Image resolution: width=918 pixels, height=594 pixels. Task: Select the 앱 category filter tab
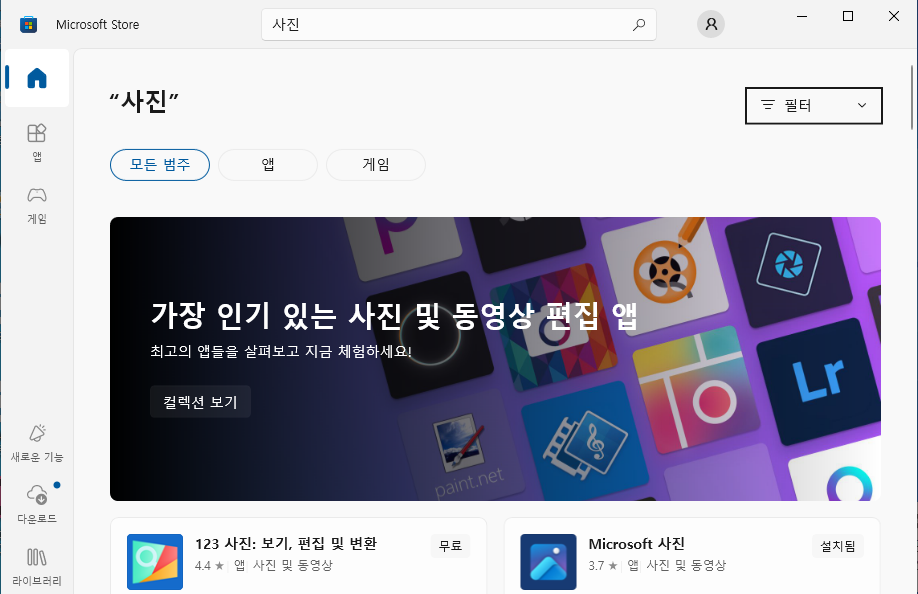268,165
